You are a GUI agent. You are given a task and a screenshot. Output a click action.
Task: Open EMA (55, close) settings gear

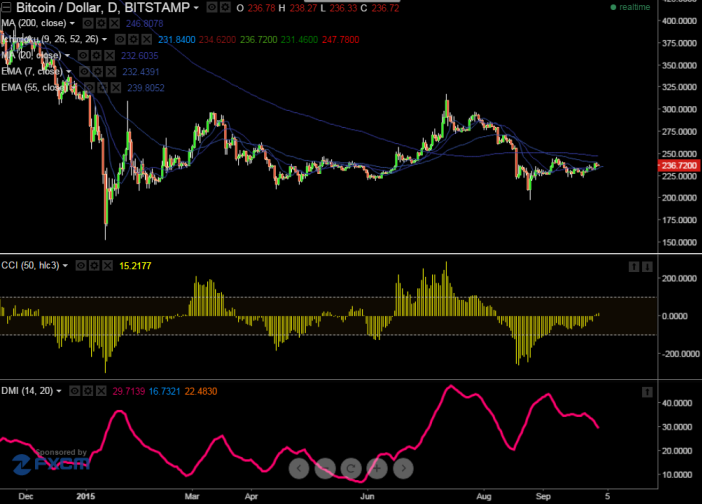pyautogui.click(x=103, y=88)
